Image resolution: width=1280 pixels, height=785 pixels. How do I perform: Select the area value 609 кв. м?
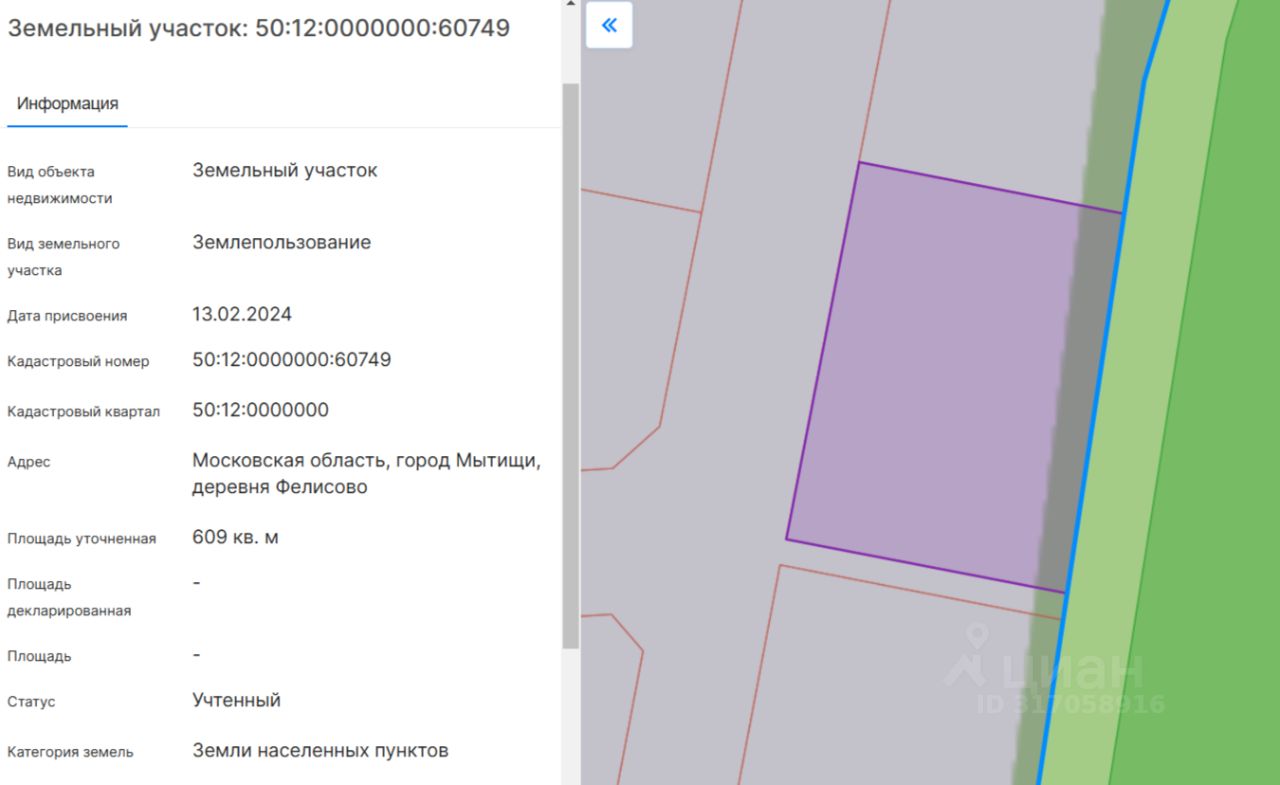pyautogui.click(x=235, y=537)
